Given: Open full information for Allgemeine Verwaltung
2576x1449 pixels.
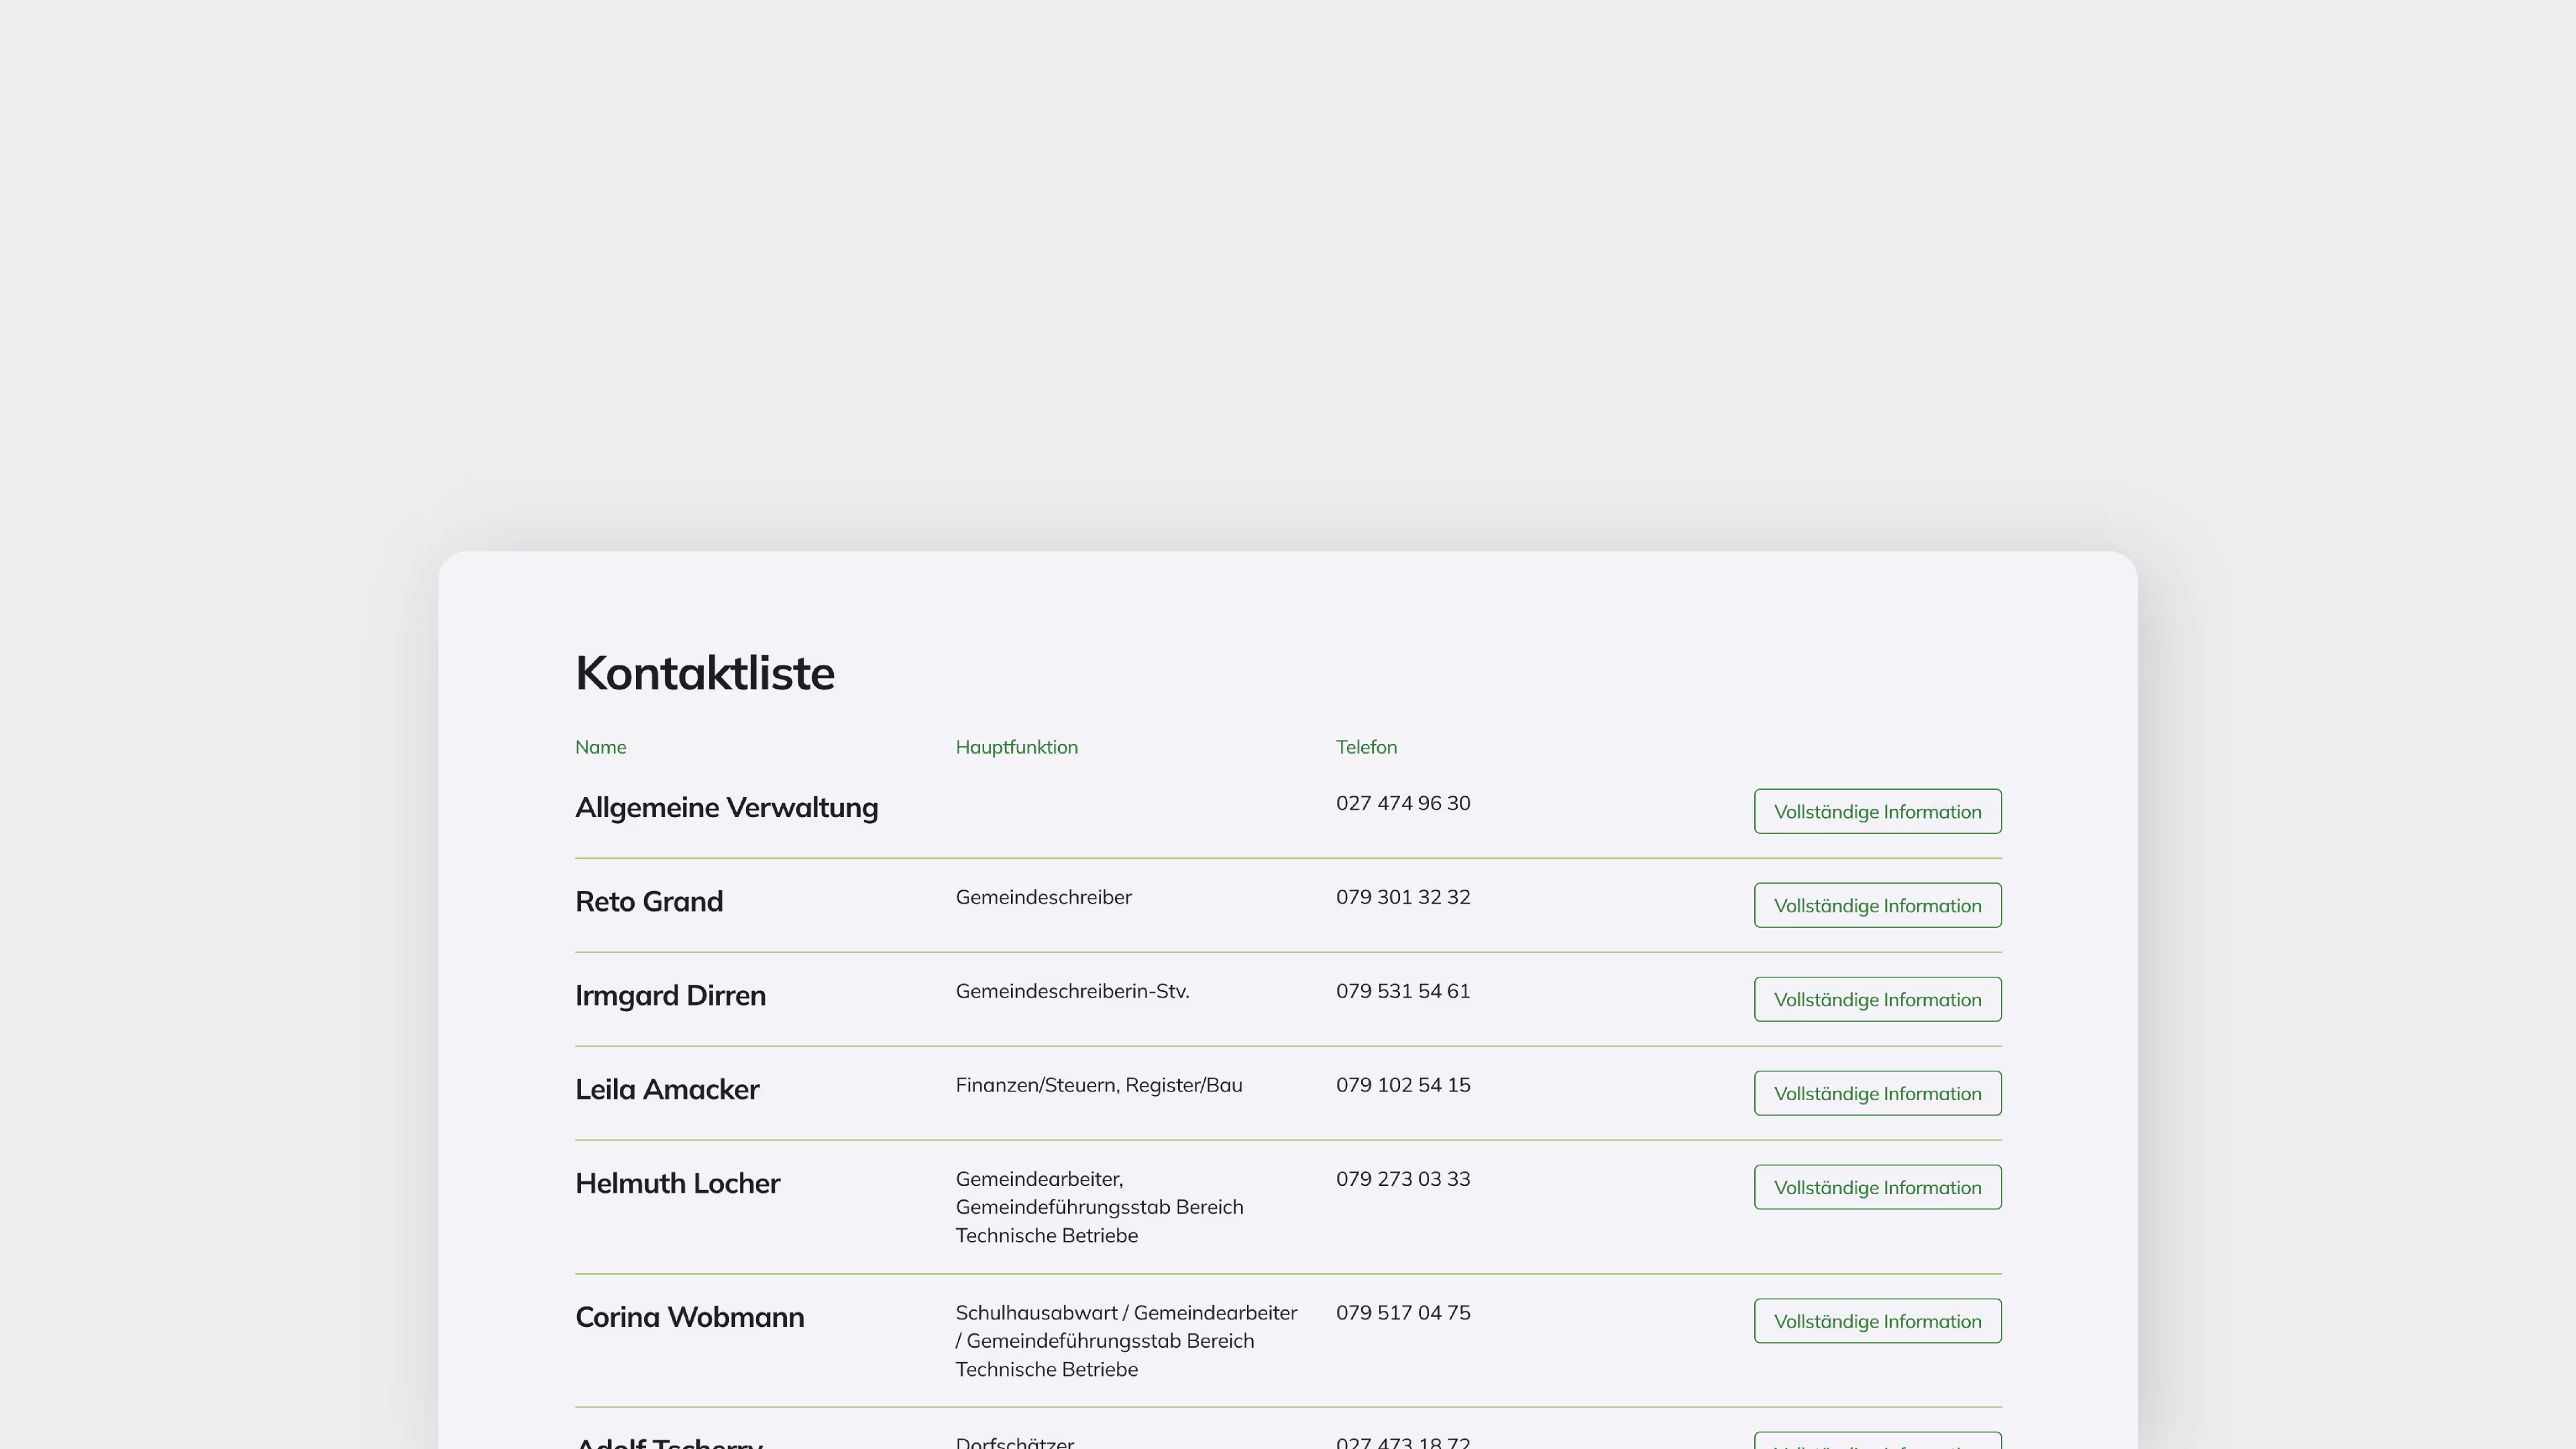Looking at the screenshot, I should point(1877,811).
